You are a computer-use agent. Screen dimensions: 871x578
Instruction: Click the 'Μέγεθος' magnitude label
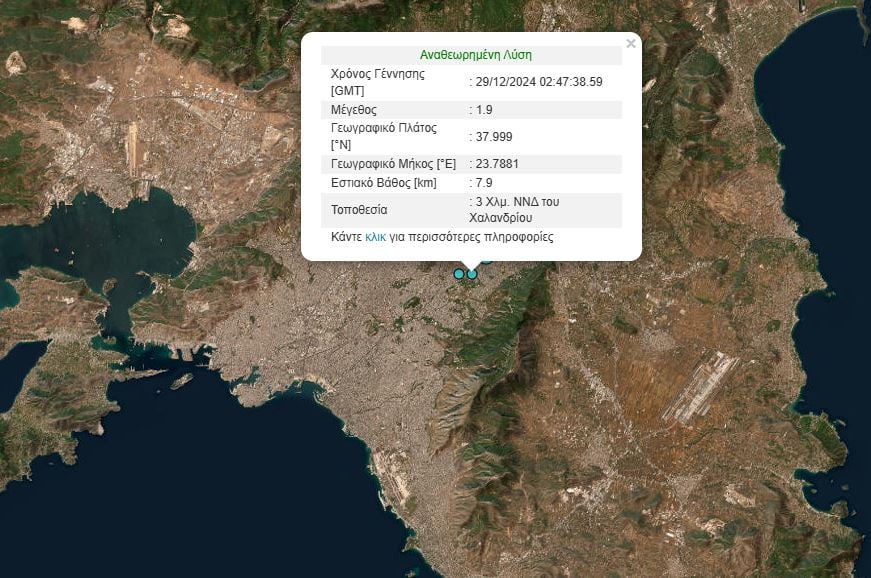[354, 110]
